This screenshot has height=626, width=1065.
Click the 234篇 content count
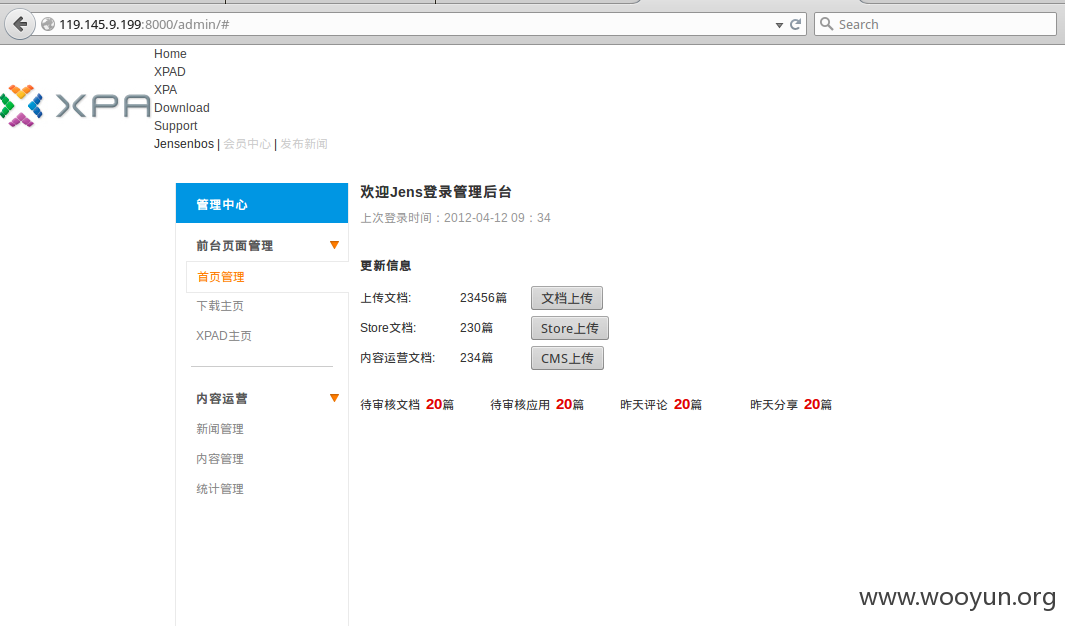coord(476,358)
